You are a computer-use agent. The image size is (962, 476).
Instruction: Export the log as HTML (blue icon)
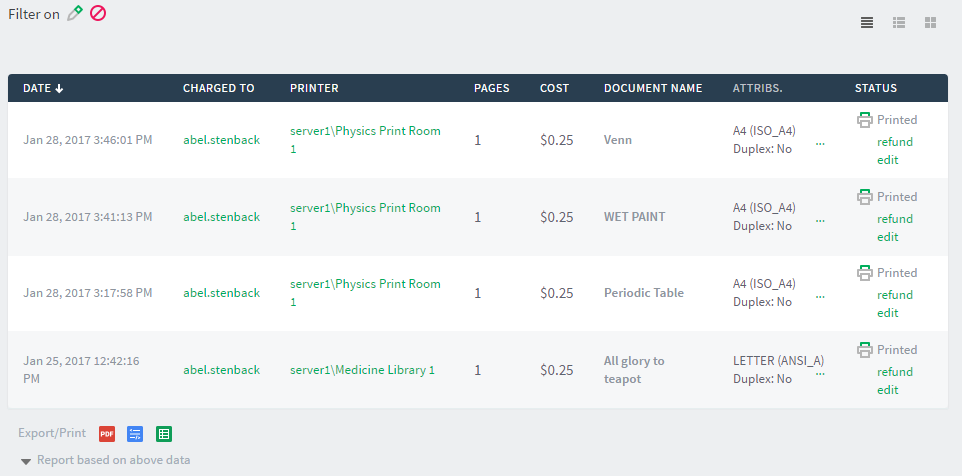135,434
